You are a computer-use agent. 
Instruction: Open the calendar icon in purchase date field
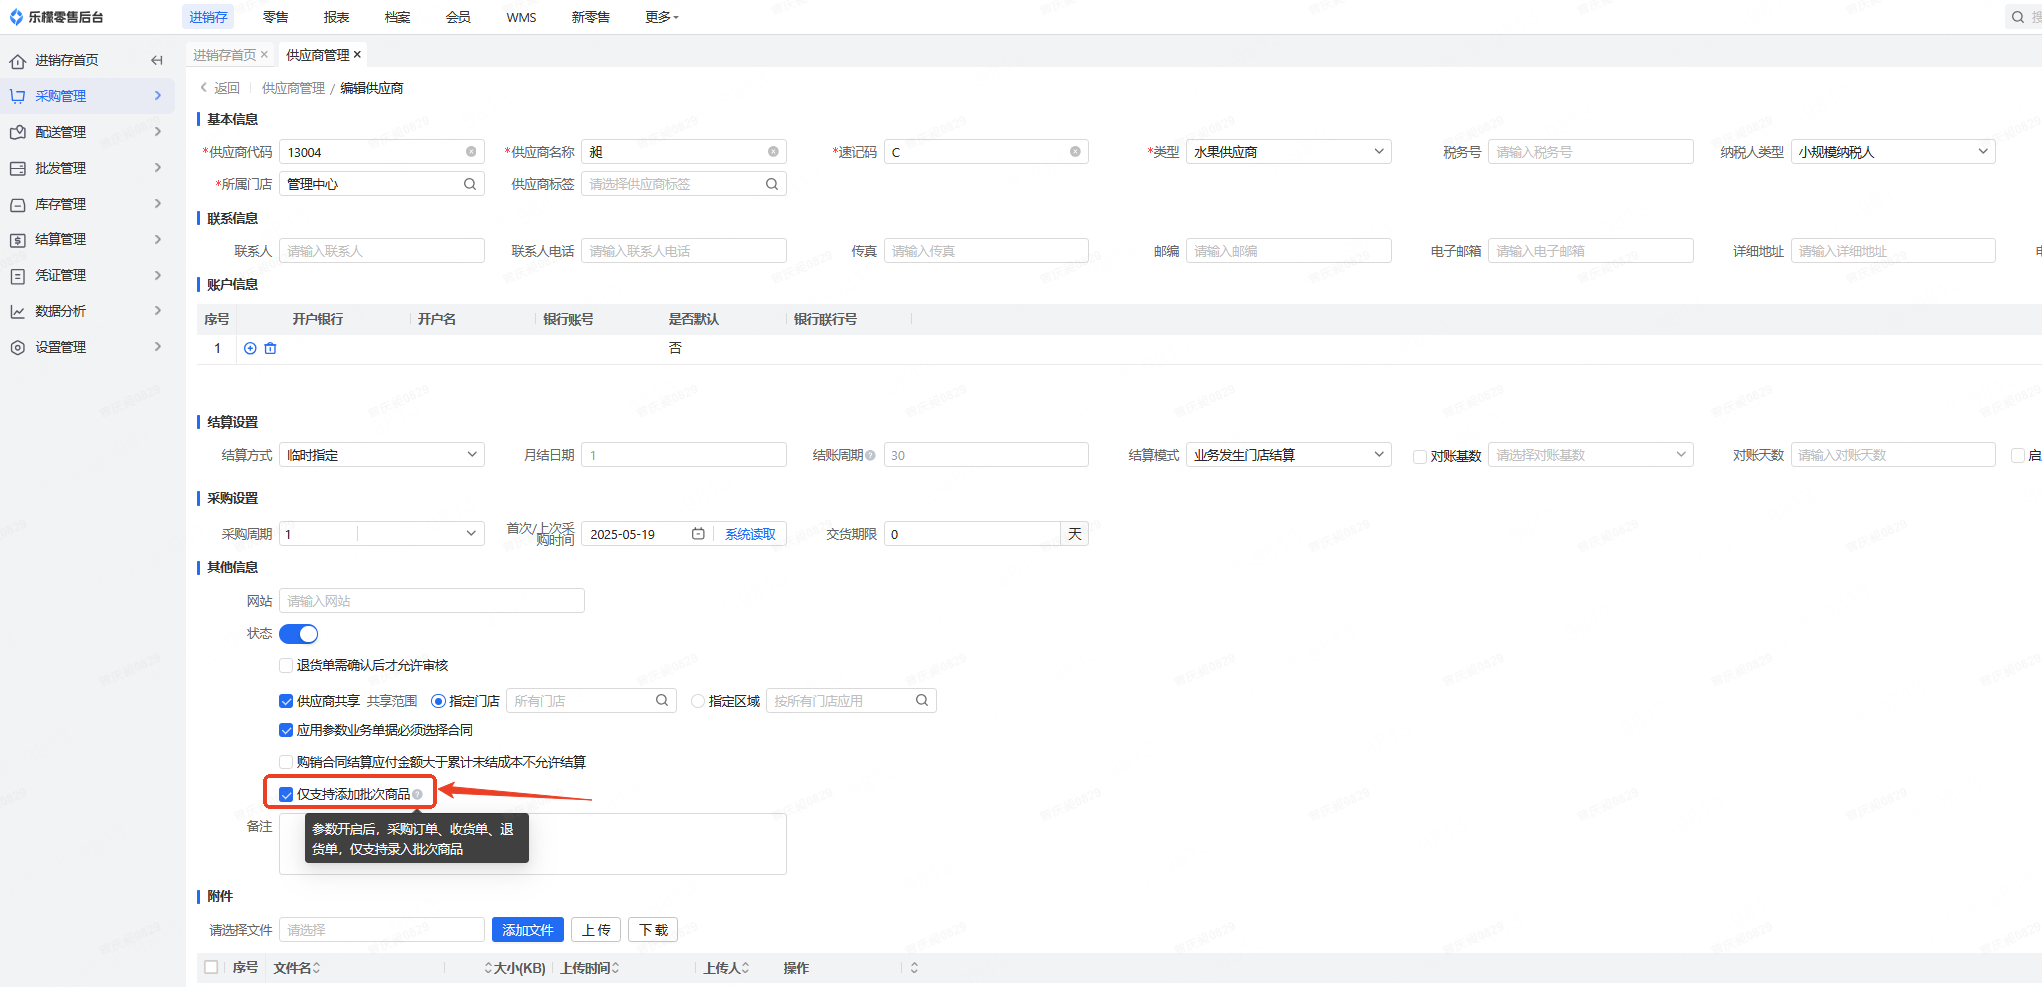click(698, 534)
